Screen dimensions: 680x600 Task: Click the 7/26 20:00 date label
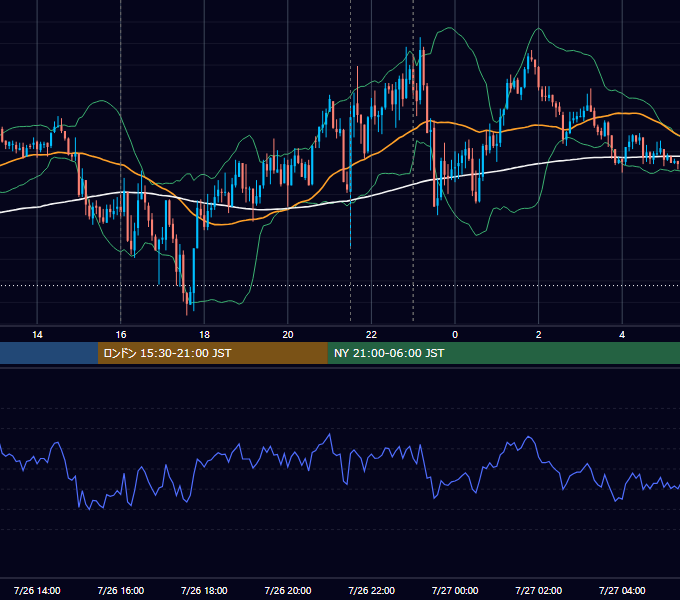point(288,590)
